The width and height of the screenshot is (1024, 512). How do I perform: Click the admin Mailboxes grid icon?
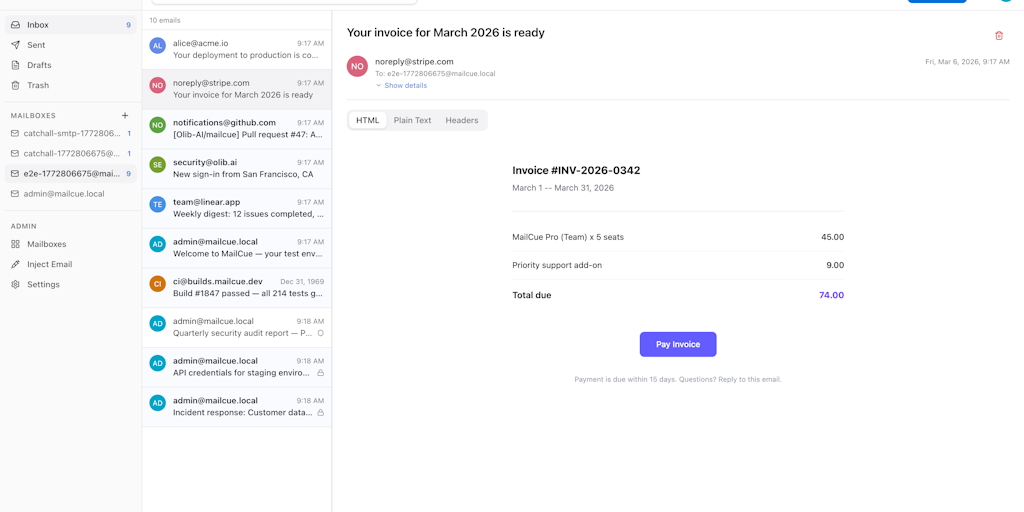pos(15,244)
